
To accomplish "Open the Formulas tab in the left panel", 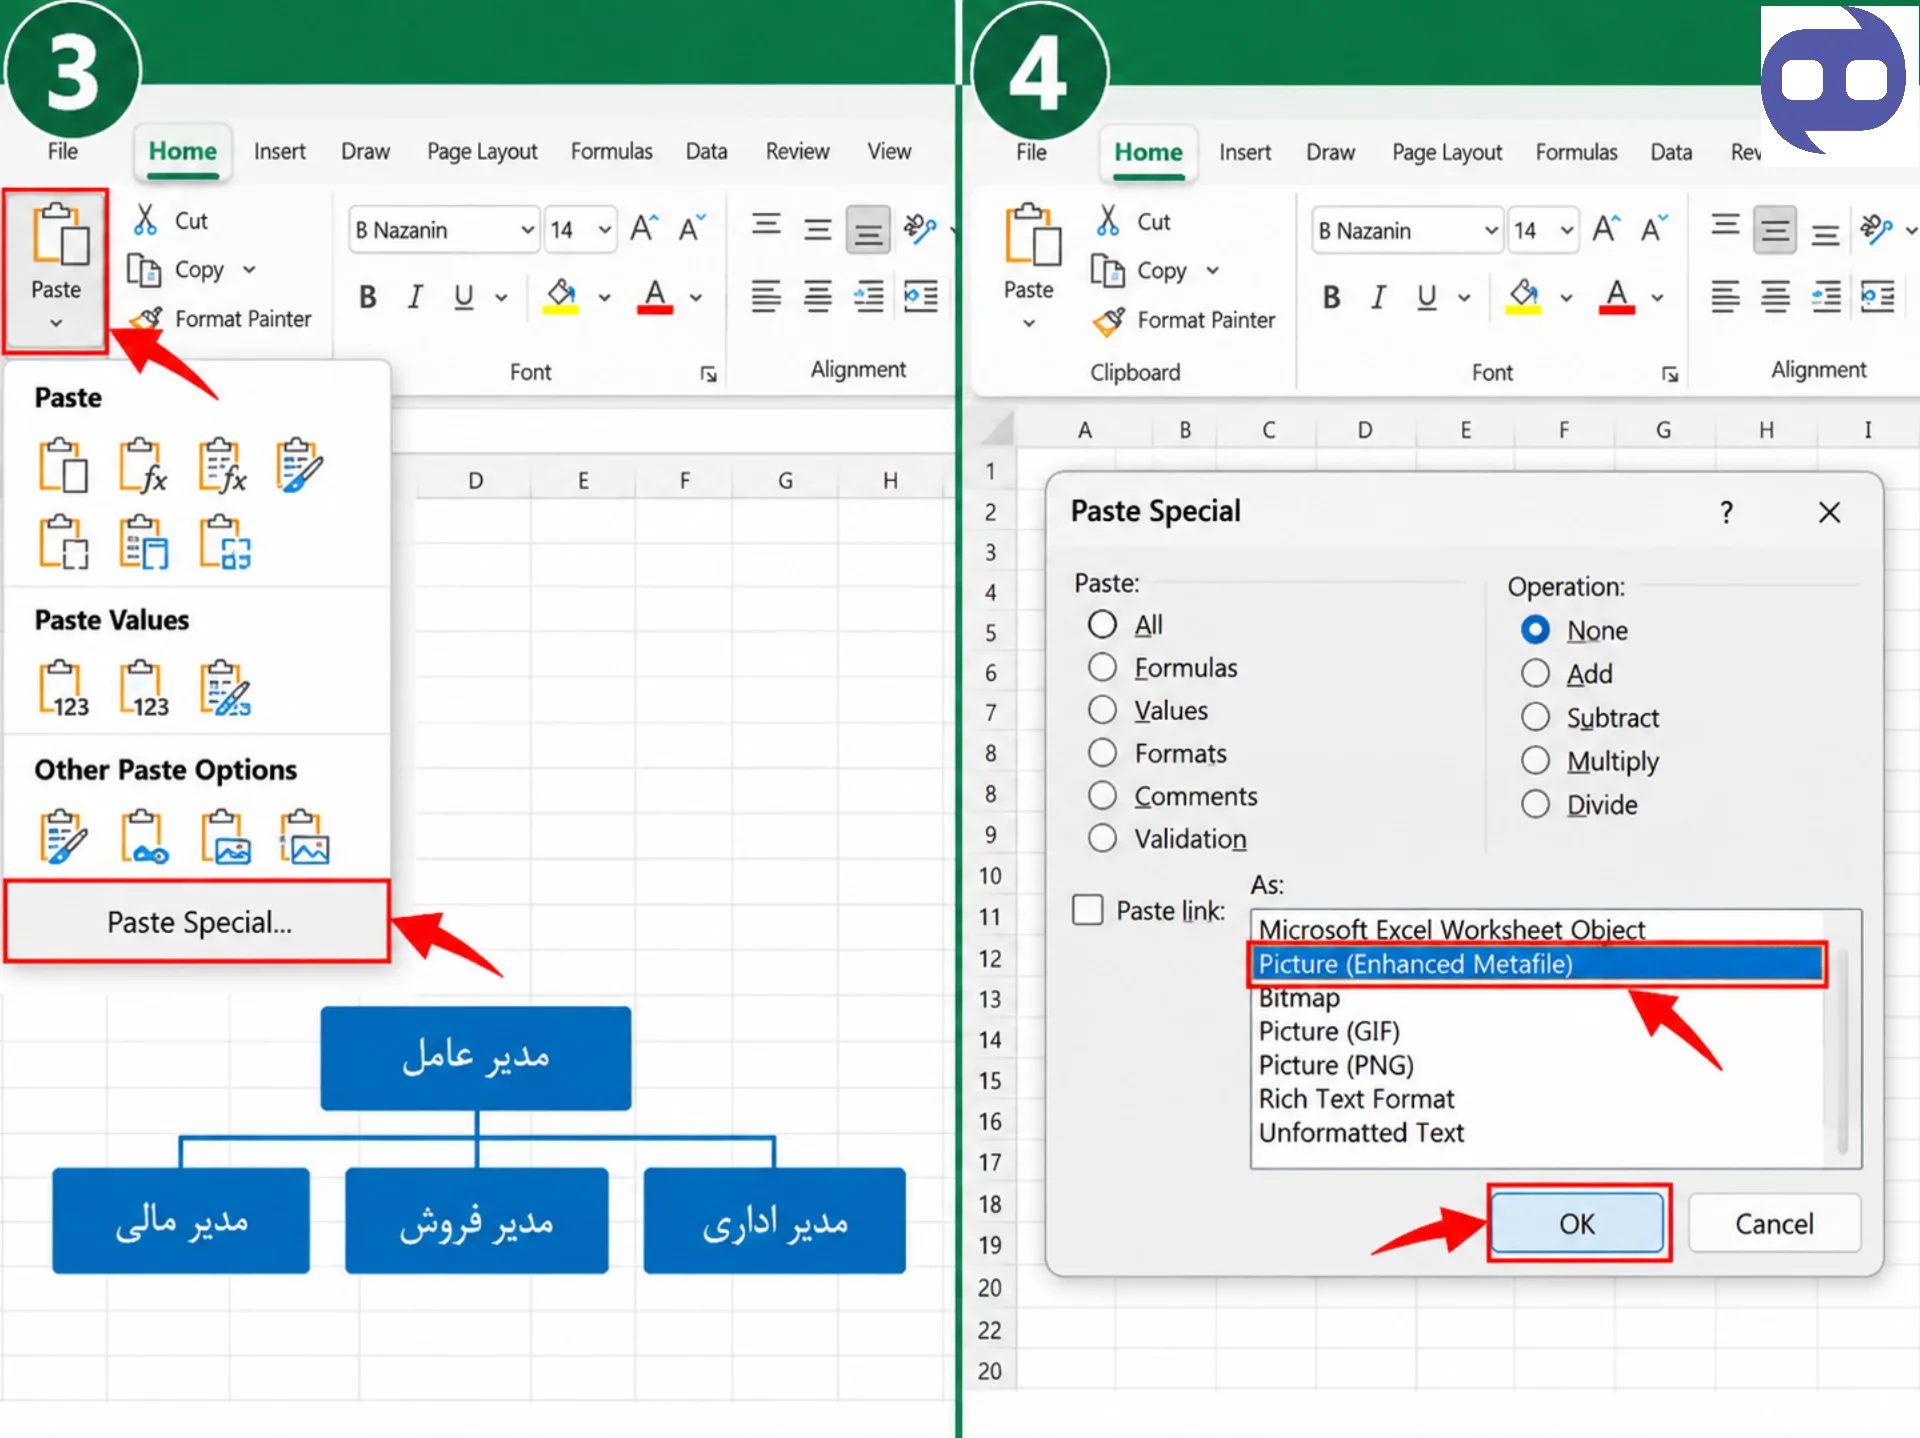I will pyautogui.click(x=611, y=151).
